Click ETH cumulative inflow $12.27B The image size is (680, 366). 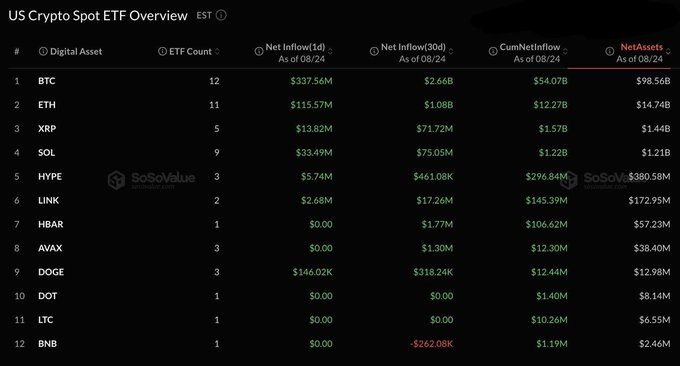tap(550, 105)
